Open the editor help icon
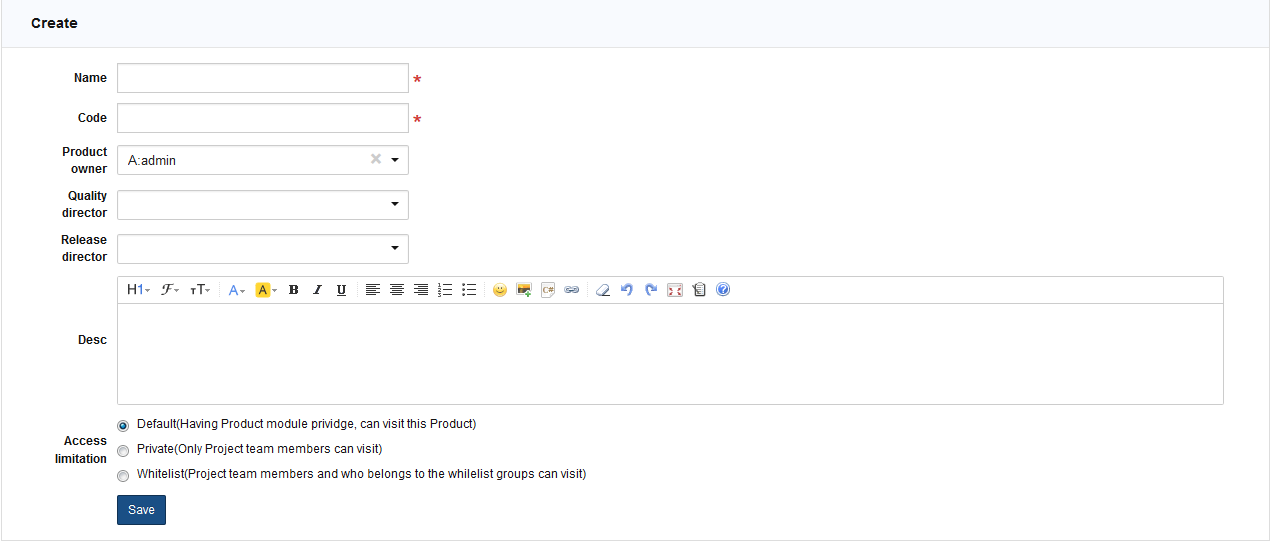The width and height of the screenshot is (1272, 542). pos(723,290)
